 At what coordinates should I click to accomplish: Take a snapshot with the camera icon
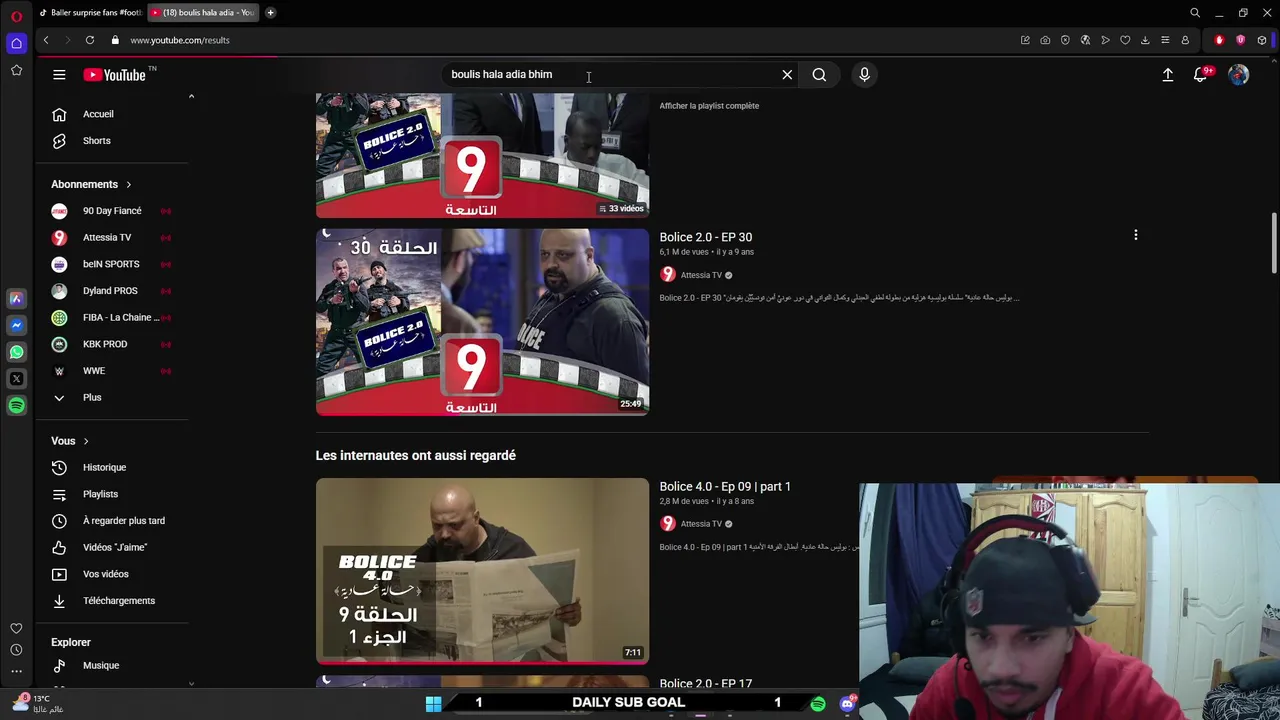pos(1045,40)
